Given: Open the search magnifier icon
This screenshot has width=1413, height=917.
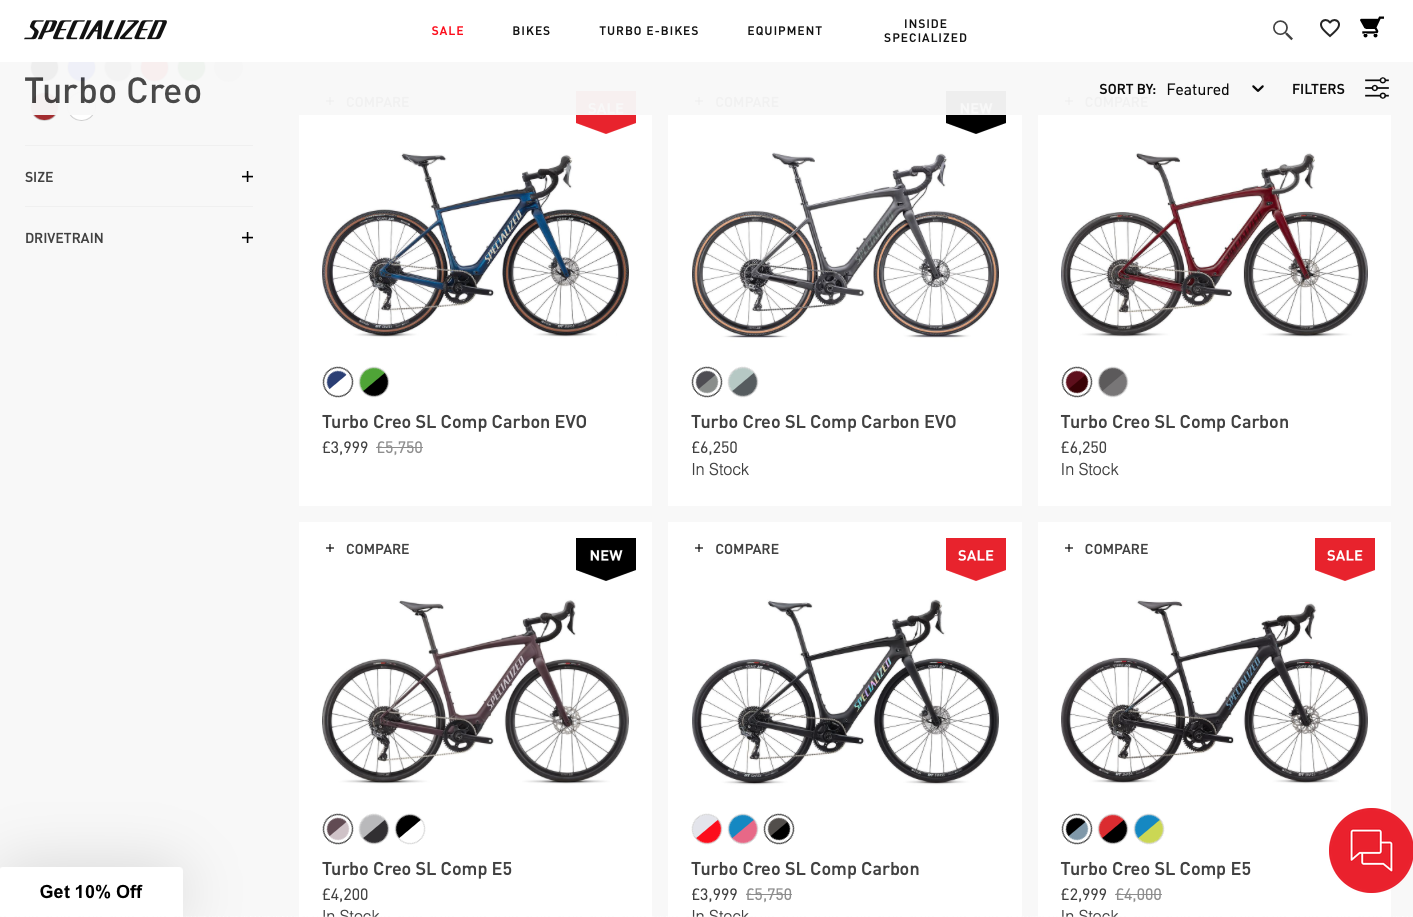Looking at the screenshot, I should click(1282, 30).
